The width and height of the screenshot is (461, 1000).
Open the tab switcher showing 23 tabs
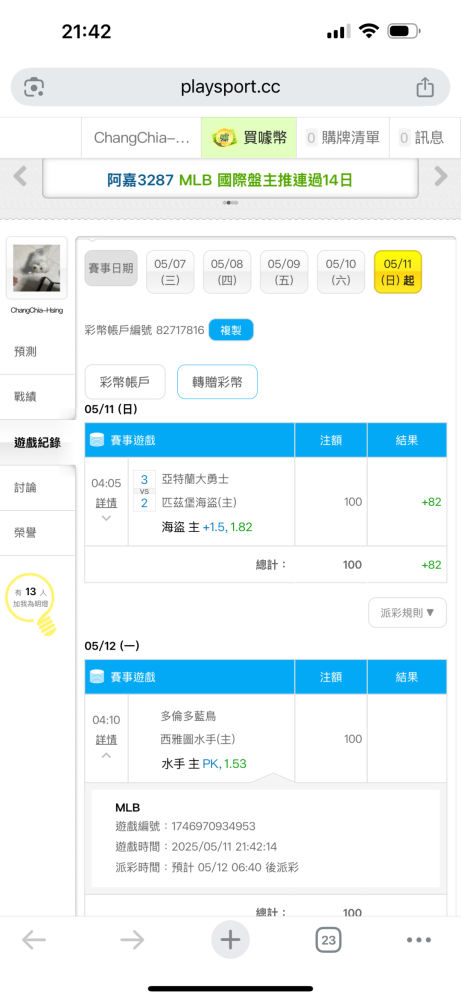coord(328,939)
